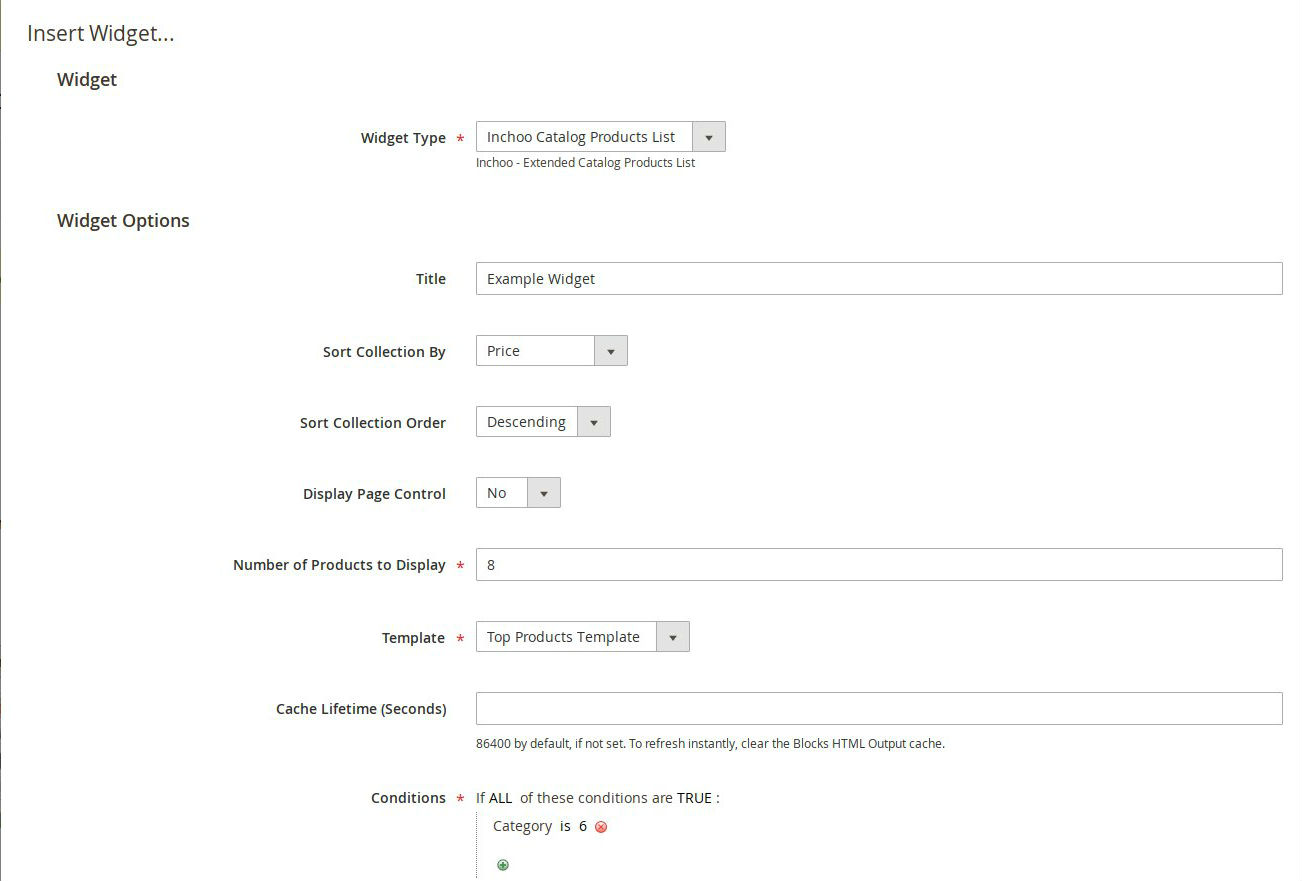The width and height of the screenshot is (1302, 881).
Task: Remove the Category is 6 condition
Action: (601, 827)
